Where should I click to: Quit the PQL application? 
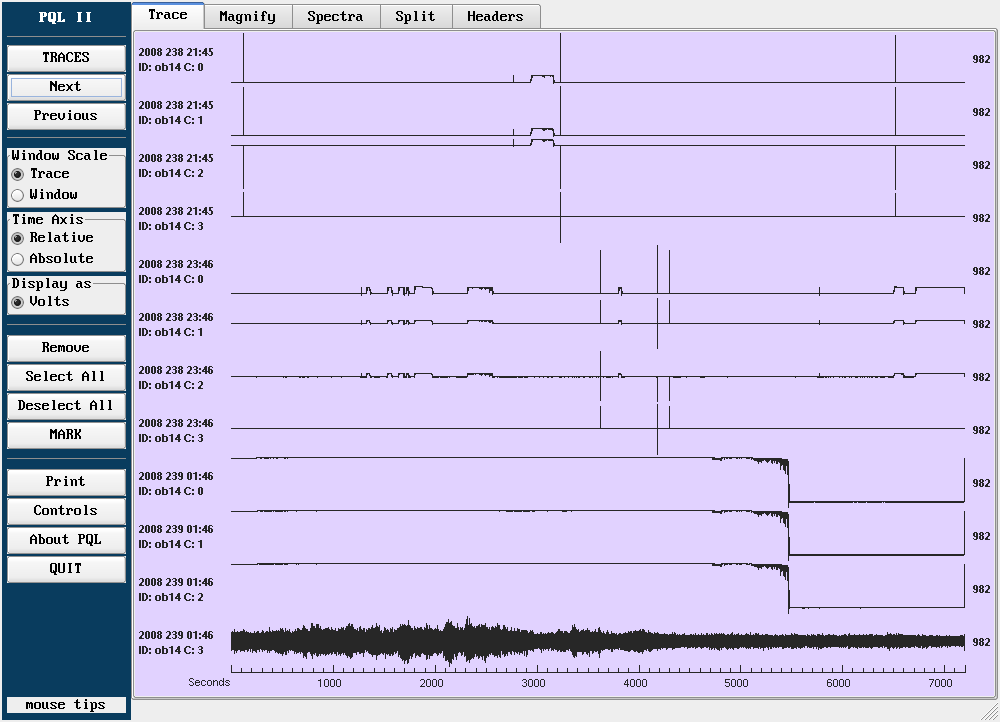[x=66, y=569]
